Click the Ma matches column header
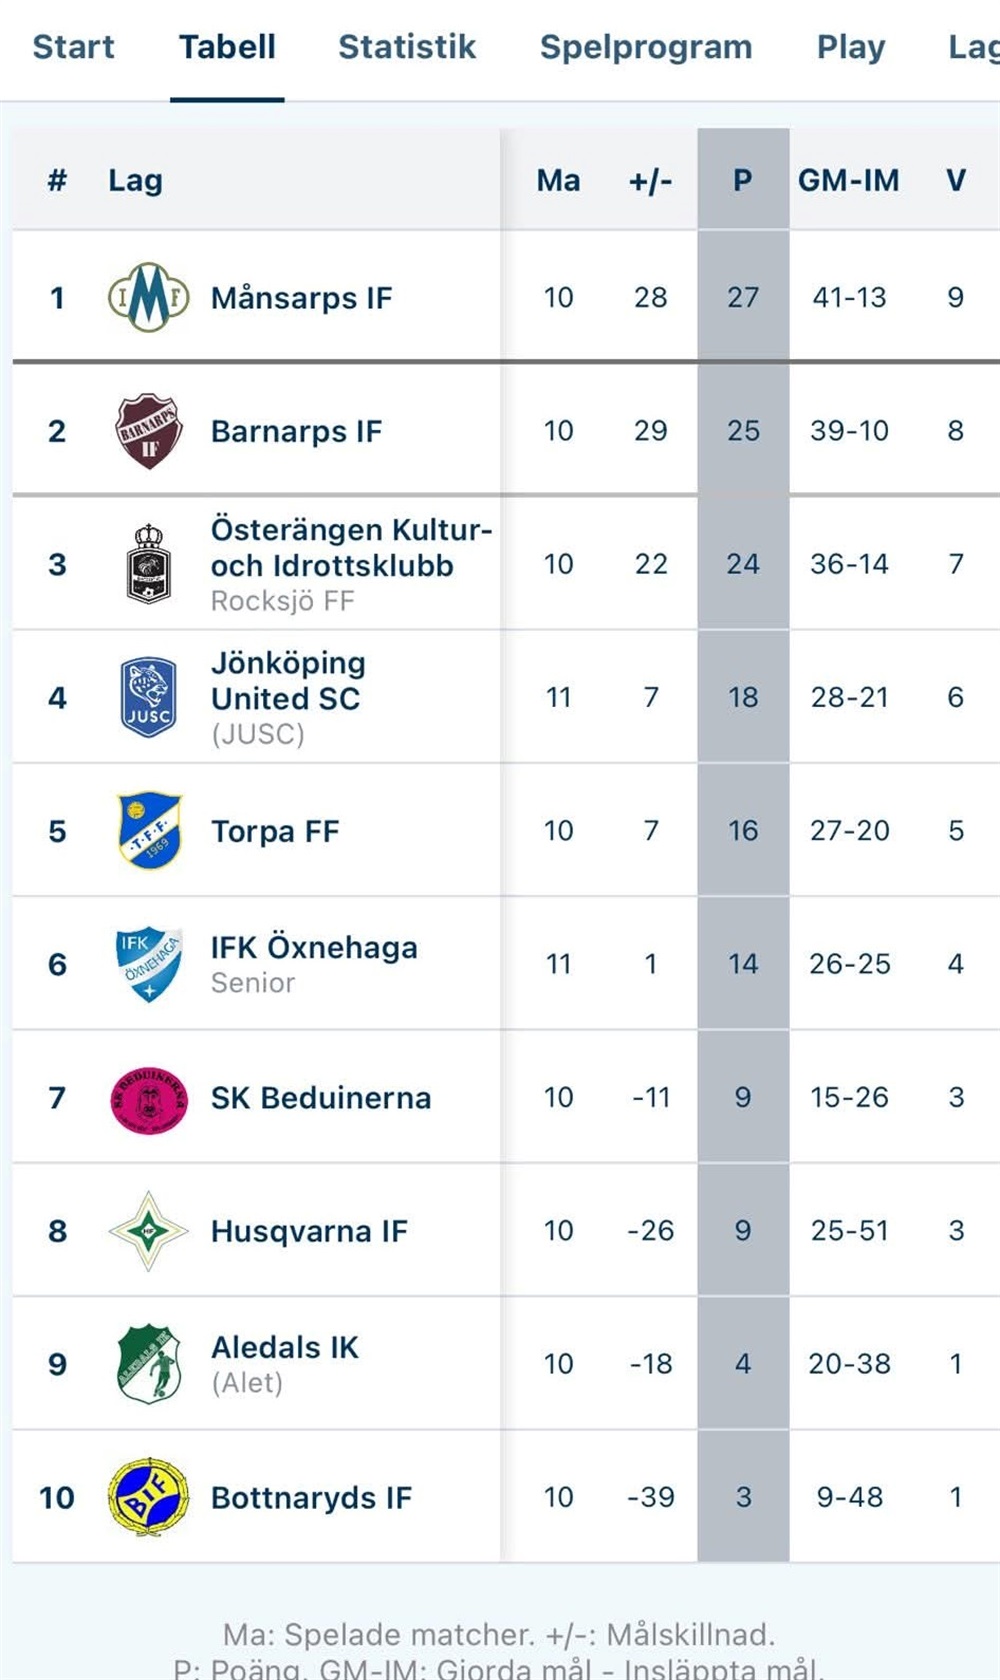Image resolution: width=1000 pixels, height=1680 pixels. tap(558, 180)
